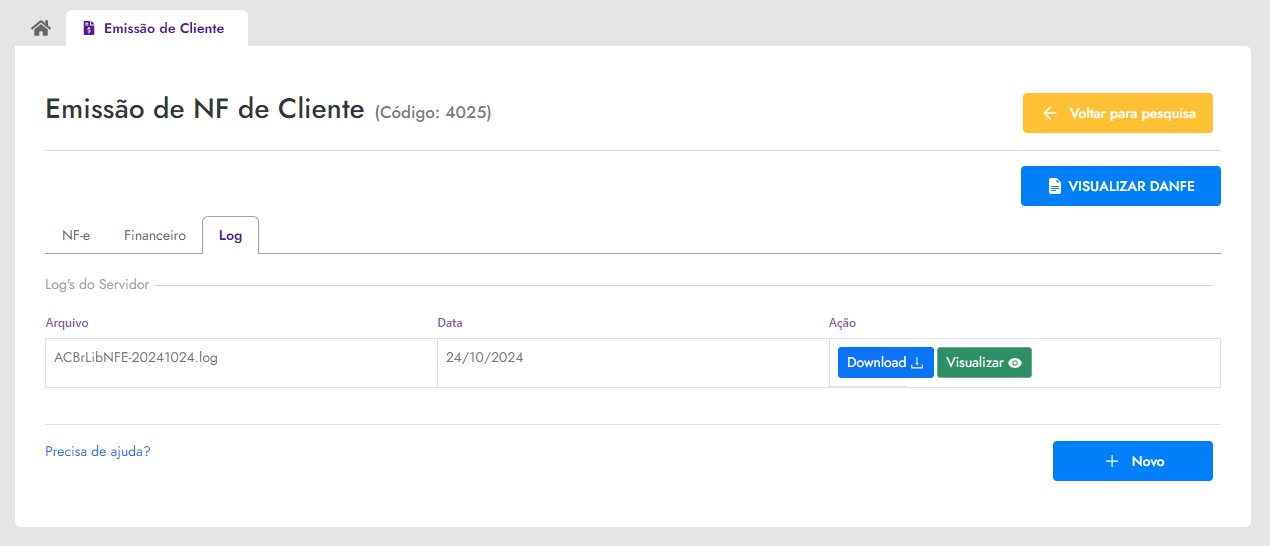Image resolution: width=1270 pixels, height=546 pixels.
Task: Click the plus icon in Novo button
Action: coord(1111,461)
